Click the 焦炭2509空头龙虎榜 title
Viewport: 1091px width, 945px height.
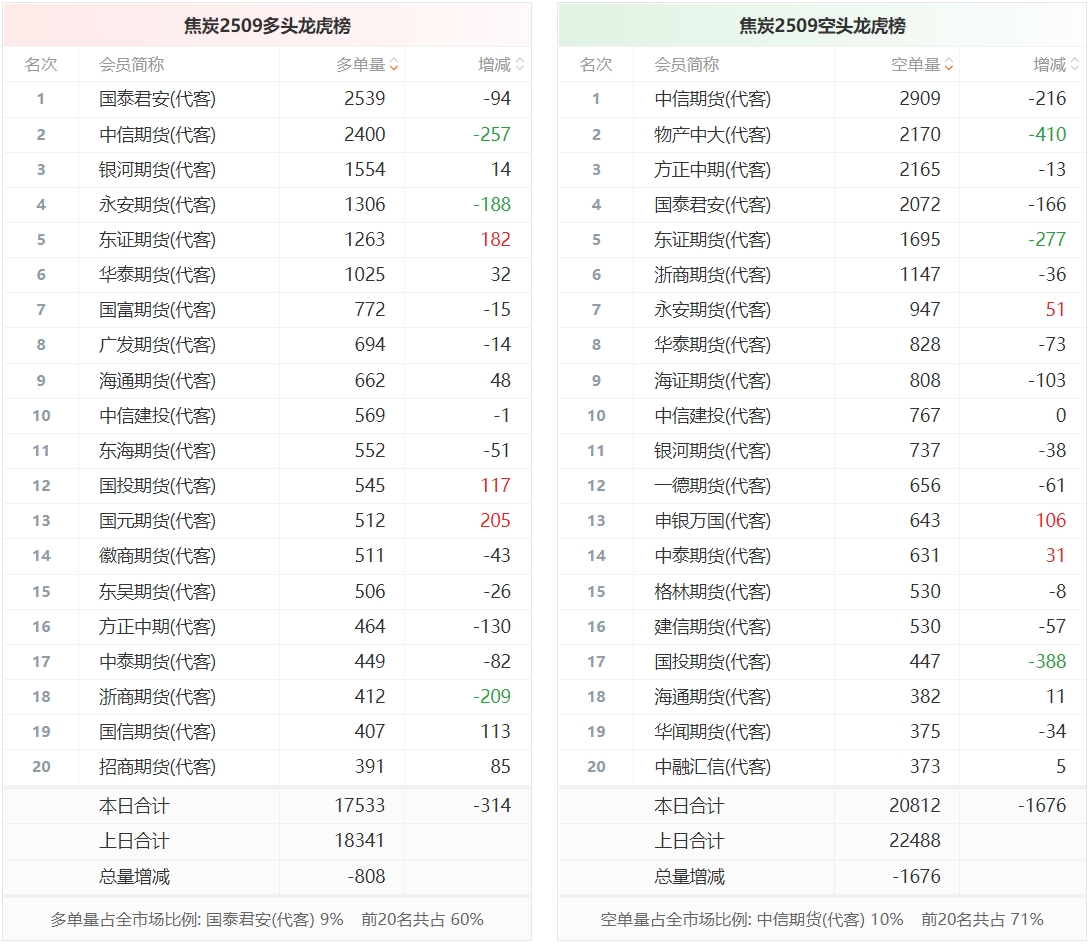pyautogui.click(x=822, y=26)
